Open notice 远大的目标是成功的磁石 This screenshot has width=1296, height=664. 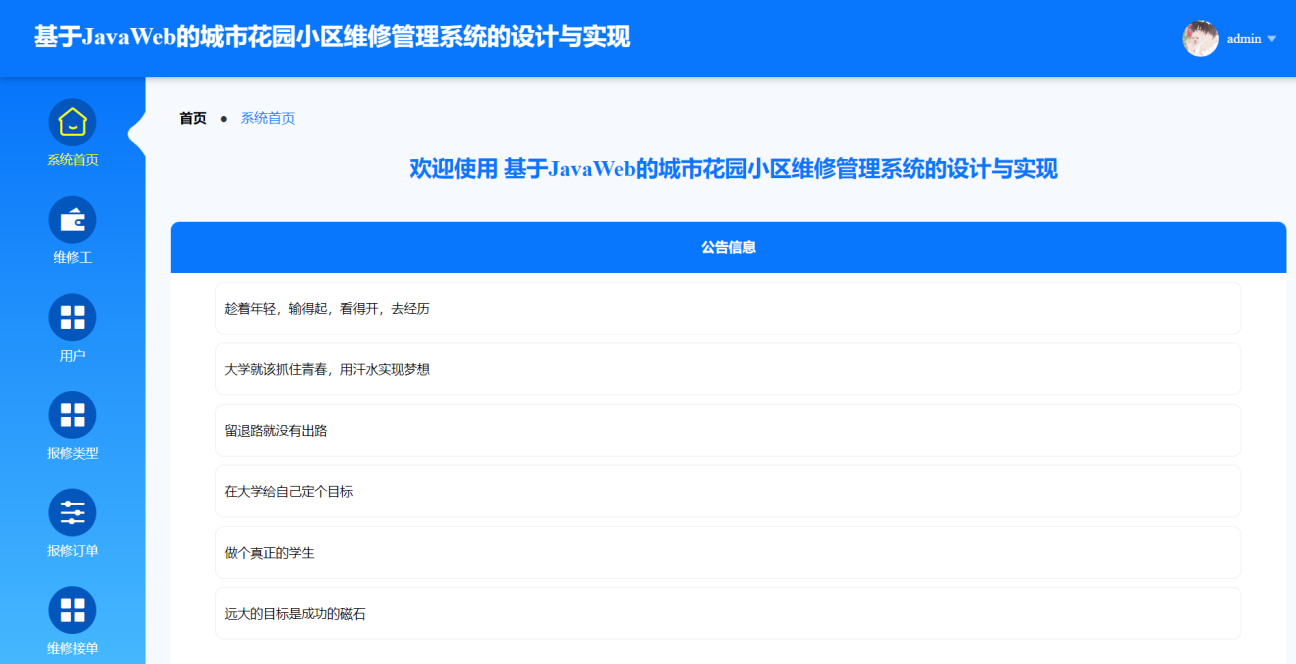728,613
